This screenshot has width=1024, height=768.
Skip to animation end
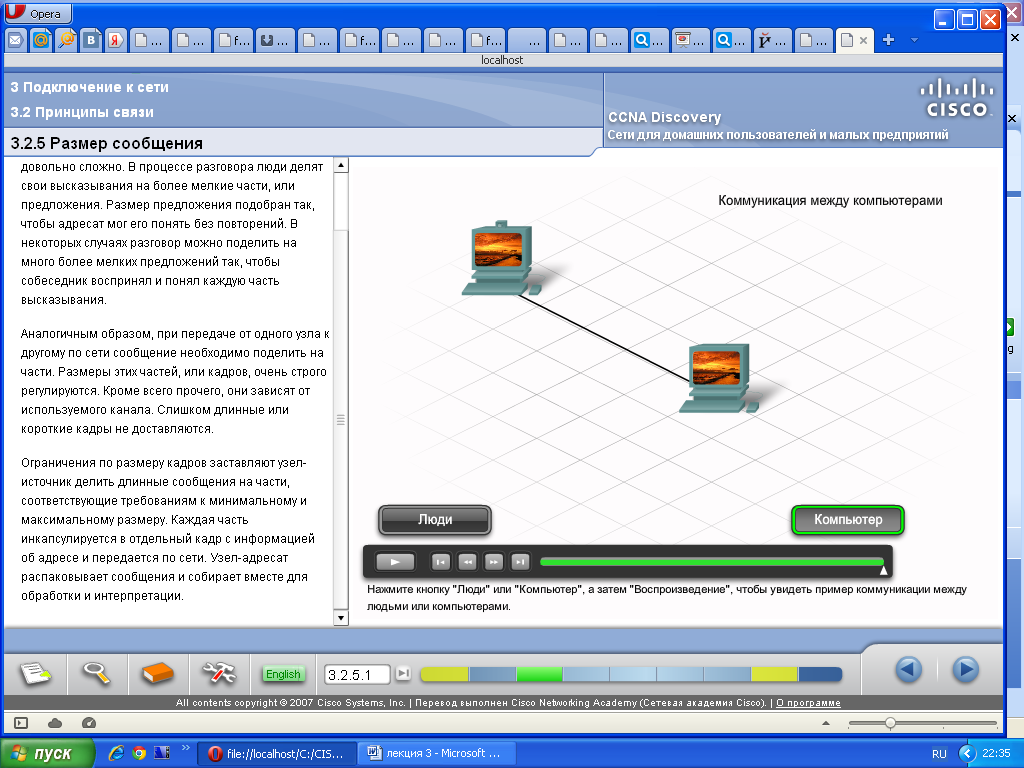pyautogui.click(x=520, y=562)
